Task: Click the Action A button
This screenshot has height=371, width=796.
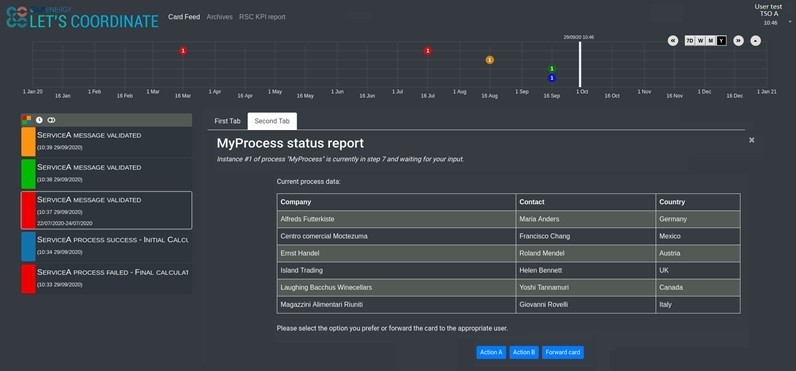Action: (x=491, y=352)
